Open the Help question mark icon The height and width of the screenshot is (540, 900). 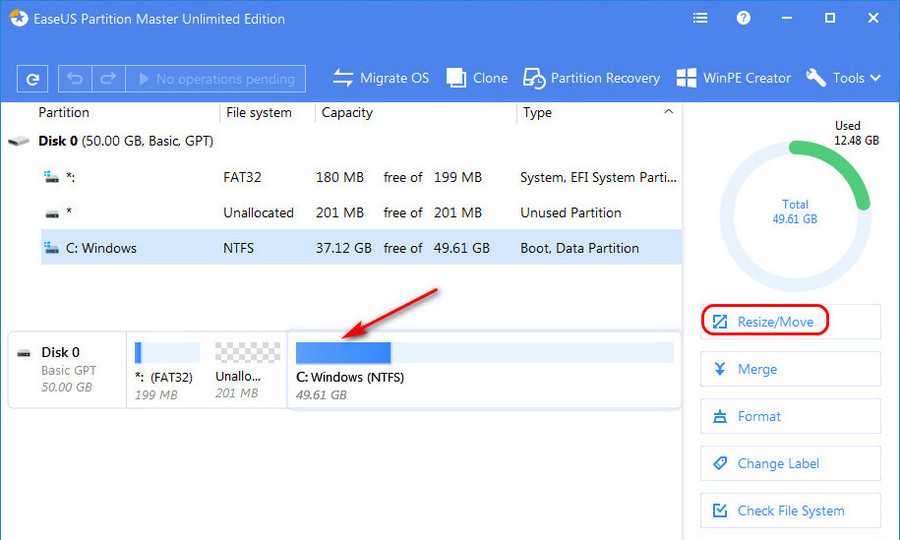point(743,18)
